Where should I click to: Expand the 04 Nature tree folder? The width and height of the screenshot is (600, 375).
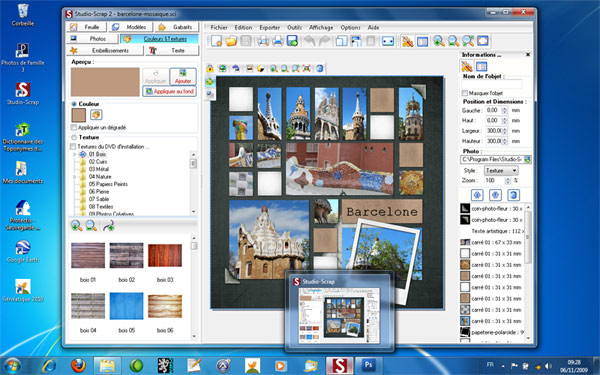(75, 177)
